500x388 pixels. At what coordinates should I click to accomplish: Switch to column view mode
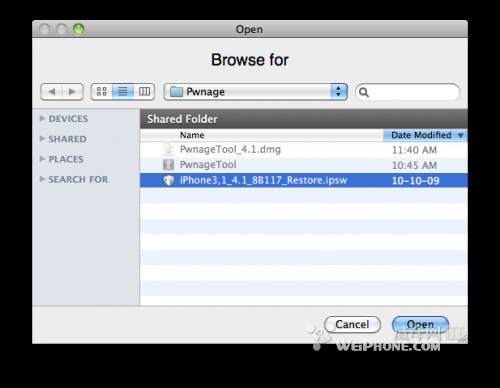(x=144, y=91)
